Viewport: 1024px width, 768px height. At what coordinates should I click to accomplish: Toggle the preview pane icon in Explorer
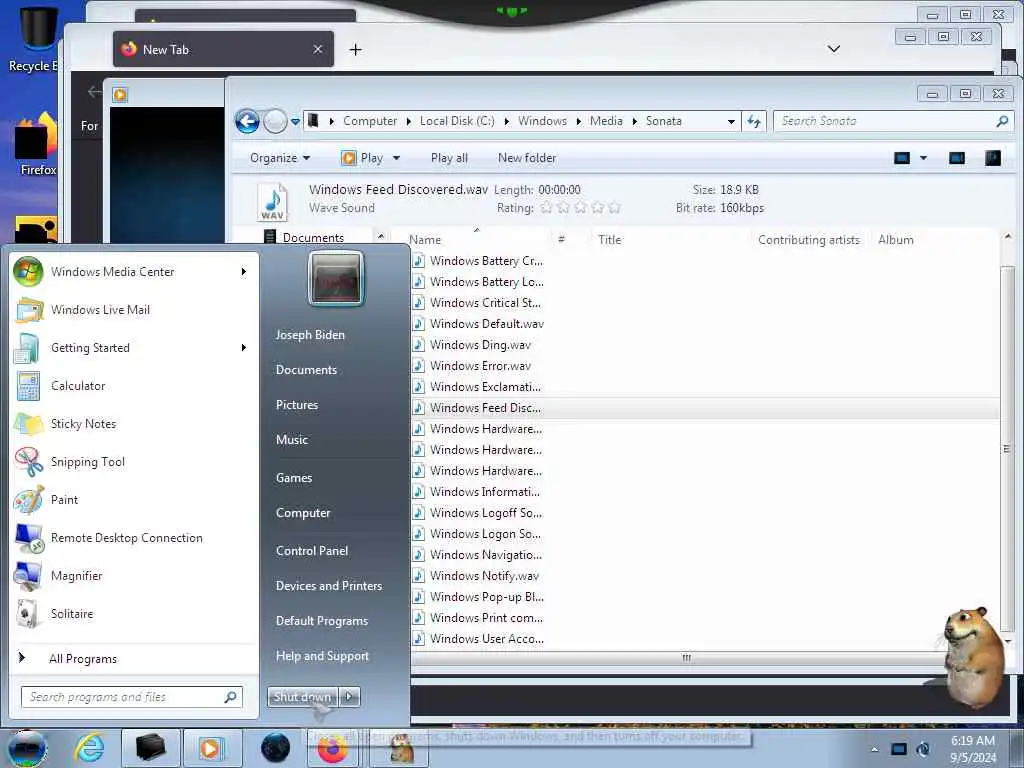pyautogui.click(x=957, y=158)
